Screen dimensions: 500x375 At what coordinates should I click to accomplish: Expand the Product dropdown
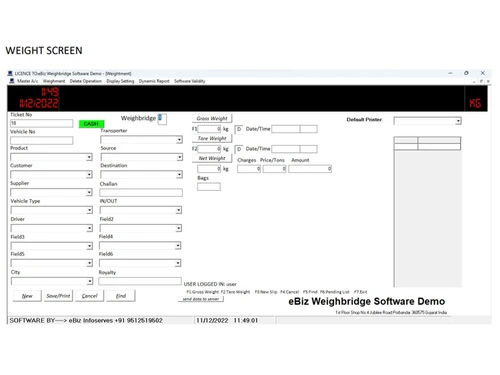(x=89, y=157)
